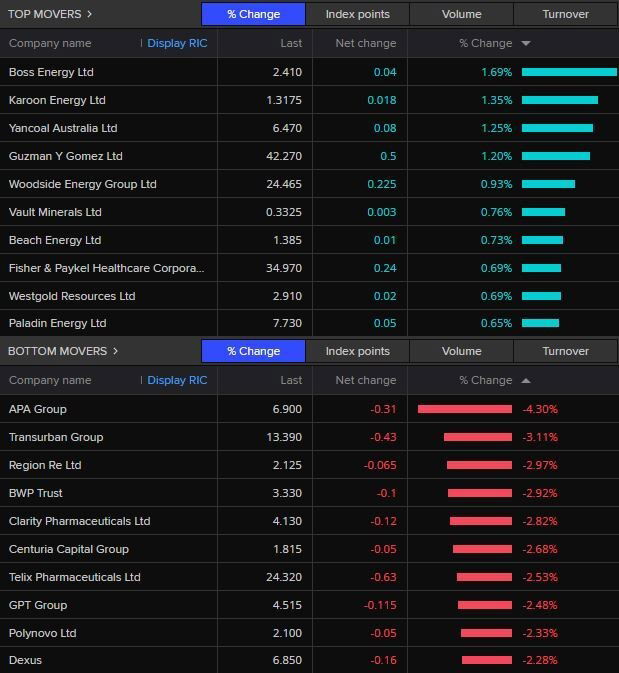Open Woodside Energy Group Ltd
Screen dimensions: 619x673
tap(82, 184)
